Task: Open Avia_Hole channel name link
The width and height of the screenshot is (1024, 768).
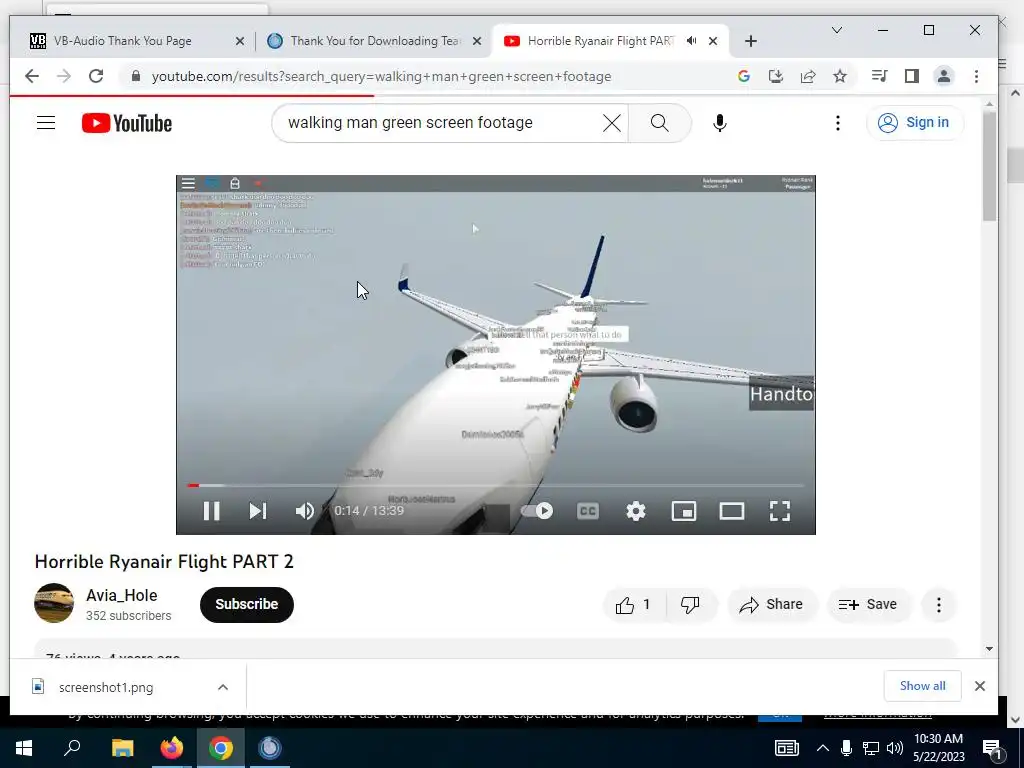Action: click(x=121, y=596)
